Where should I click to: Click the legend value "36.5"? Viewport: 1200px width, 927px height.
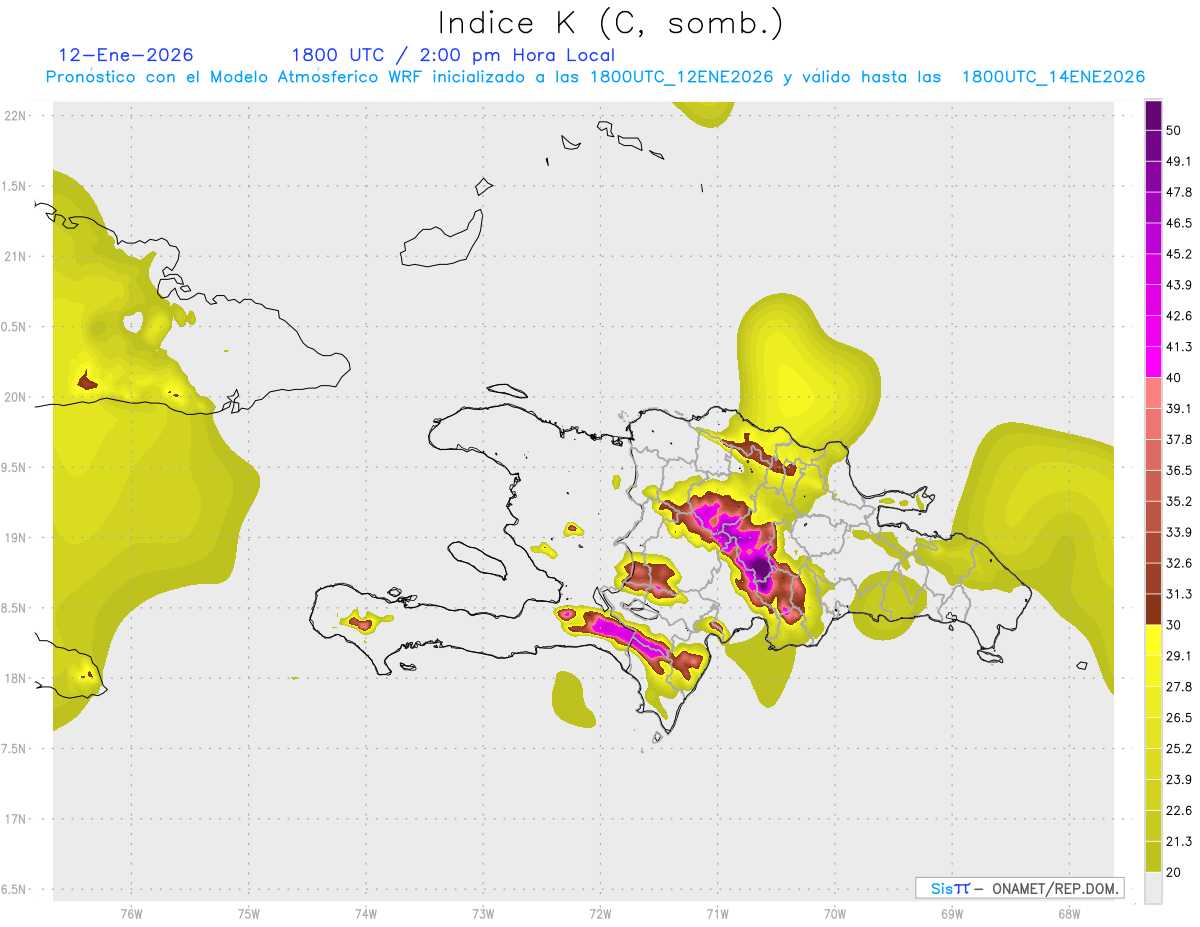[x=1179, y=470]
